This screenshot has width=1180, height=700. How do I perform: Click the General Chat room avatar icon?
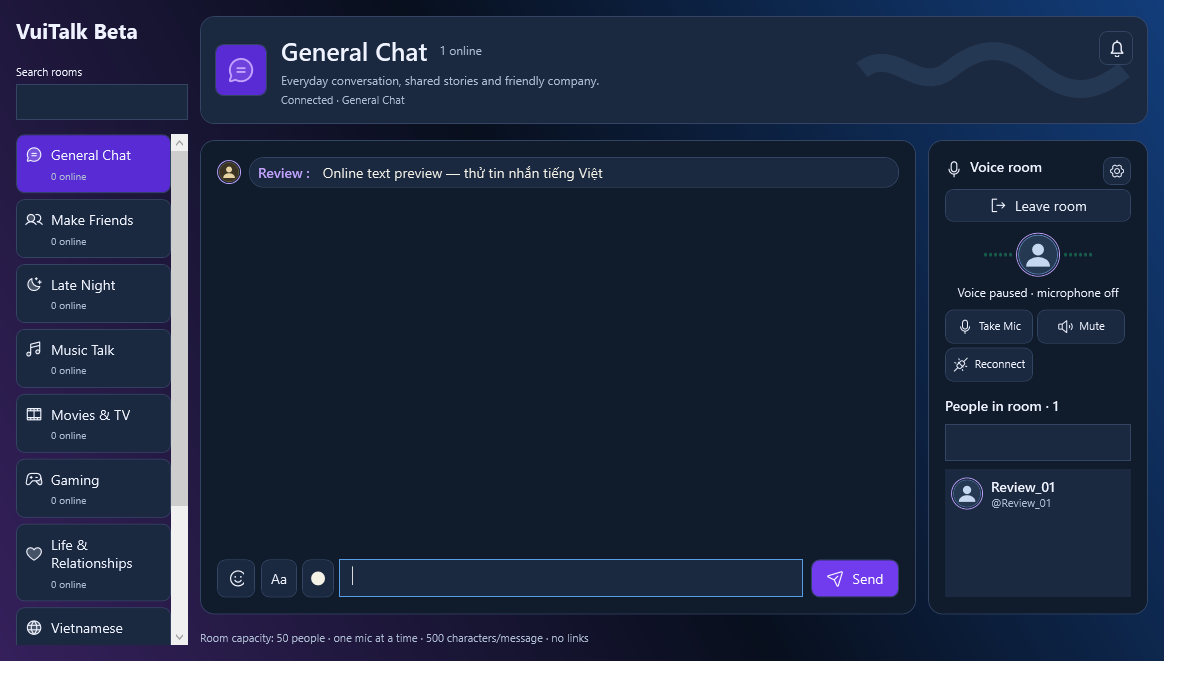[241, 70]
